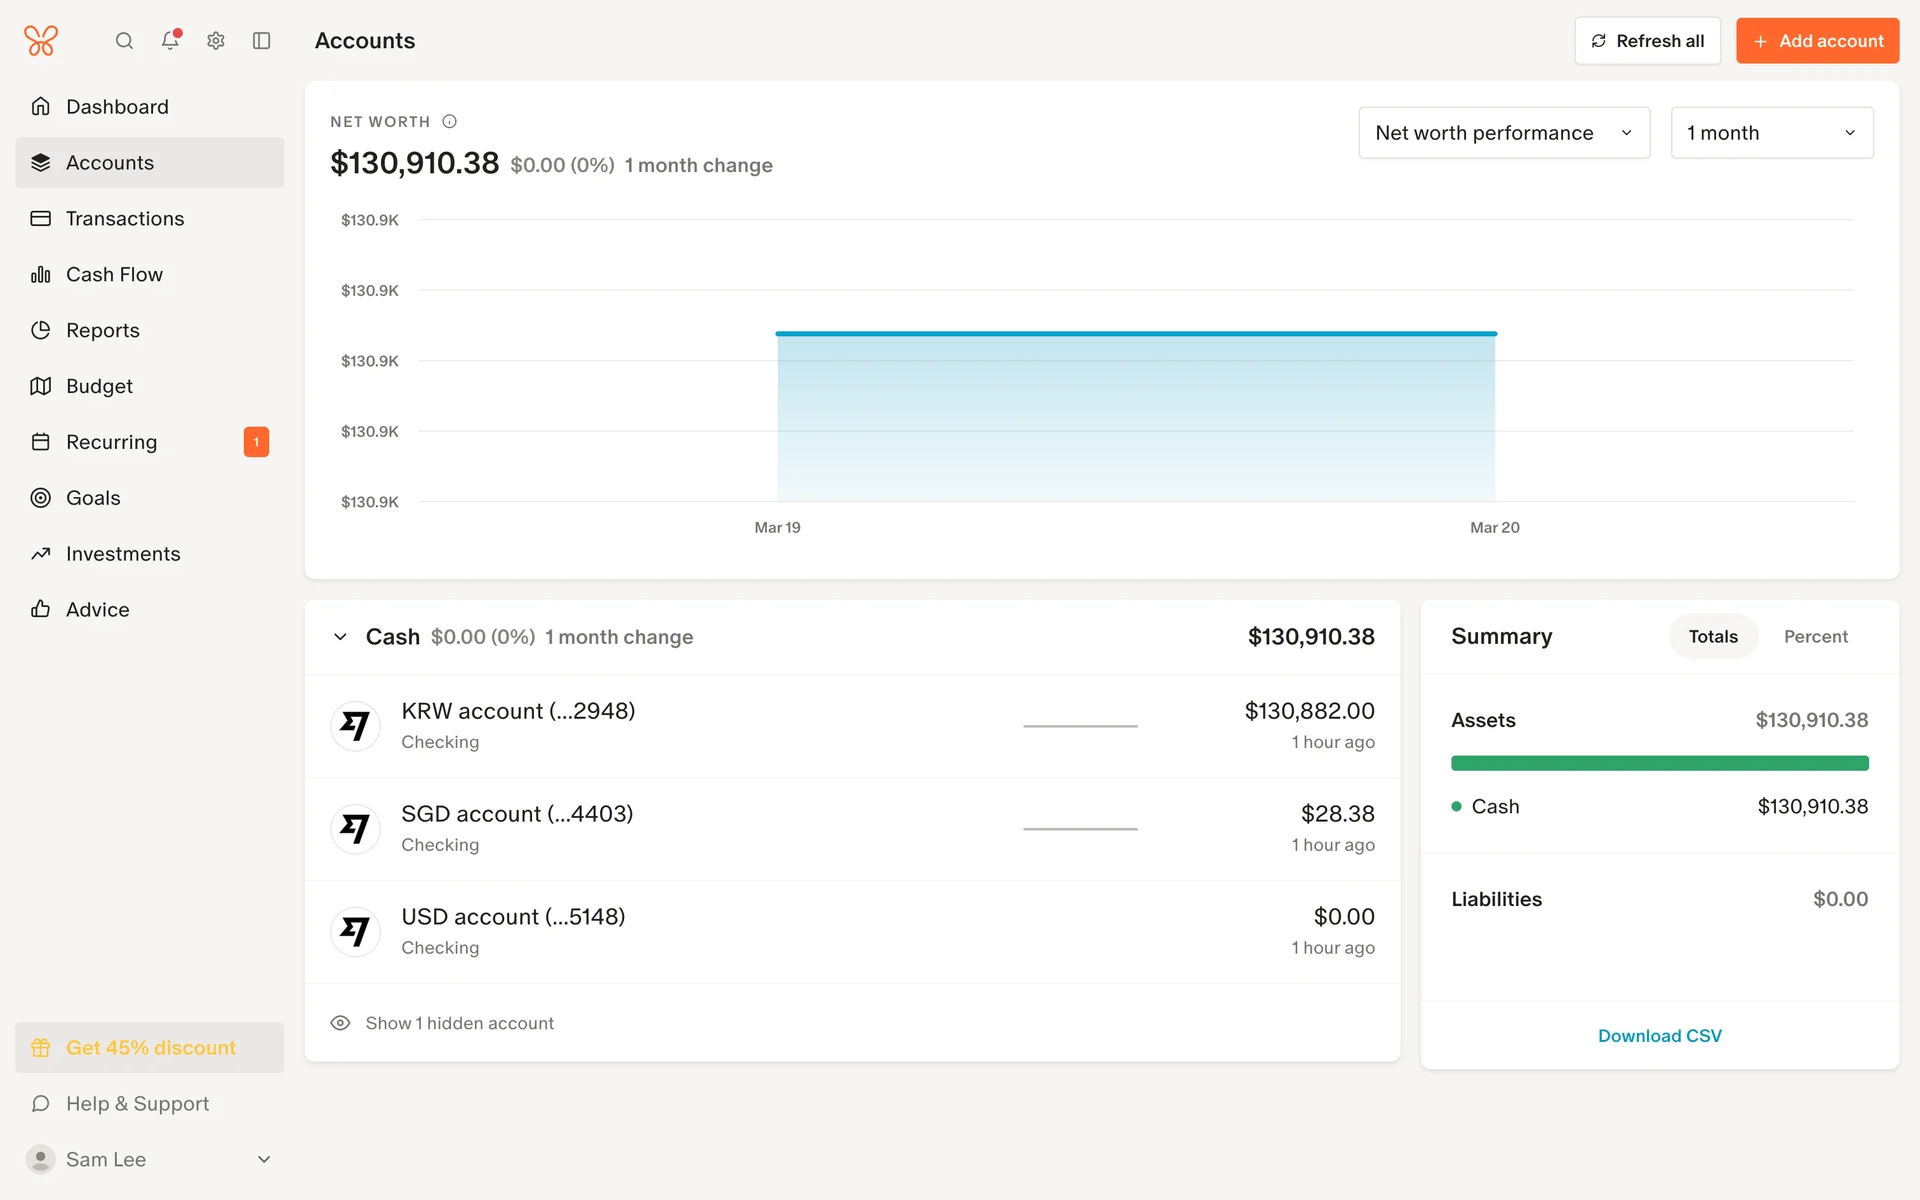Open Net worth performance dropdown

point(1503,133)
